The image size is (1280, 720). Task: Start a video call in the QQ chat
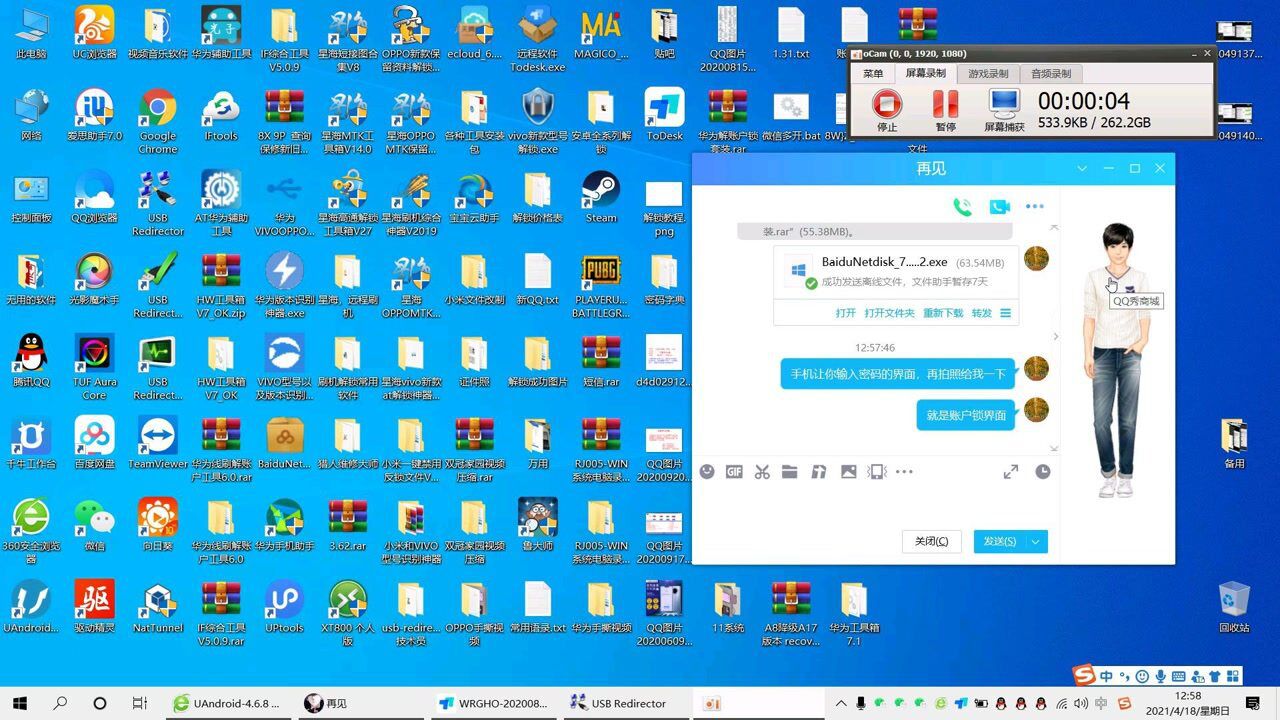(999, 207)
